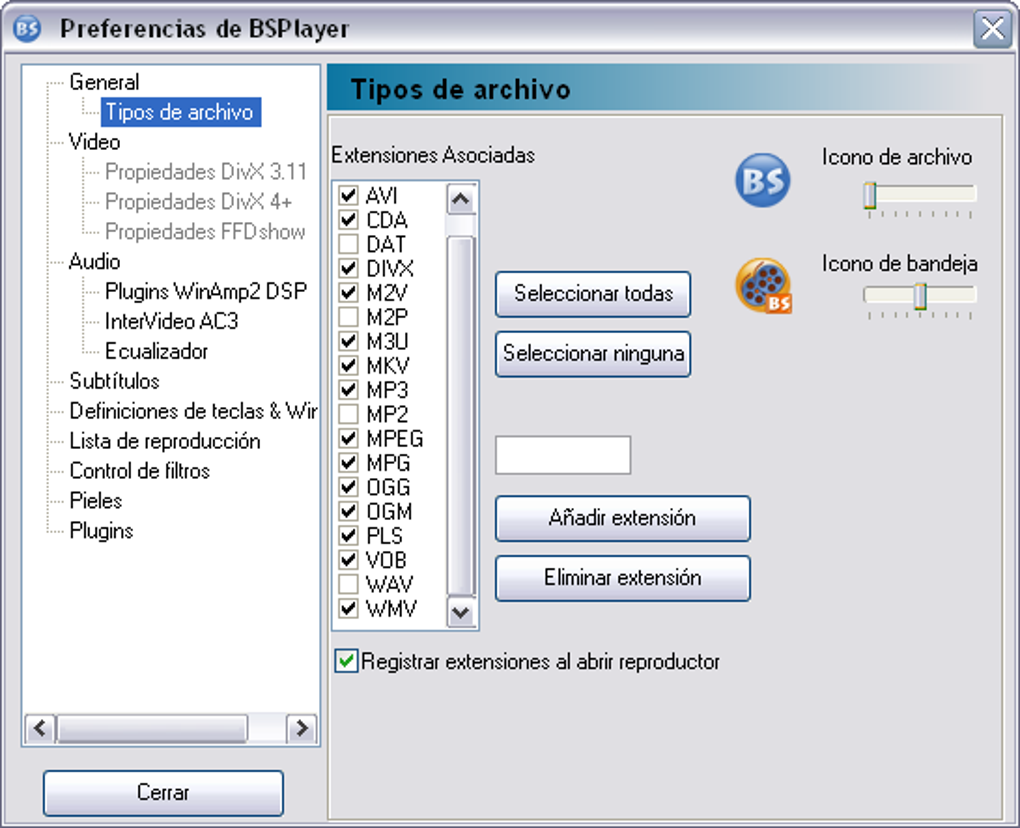Toggle the MPEG extension checkbox
1020x828 pixels.
click(348, 438)
